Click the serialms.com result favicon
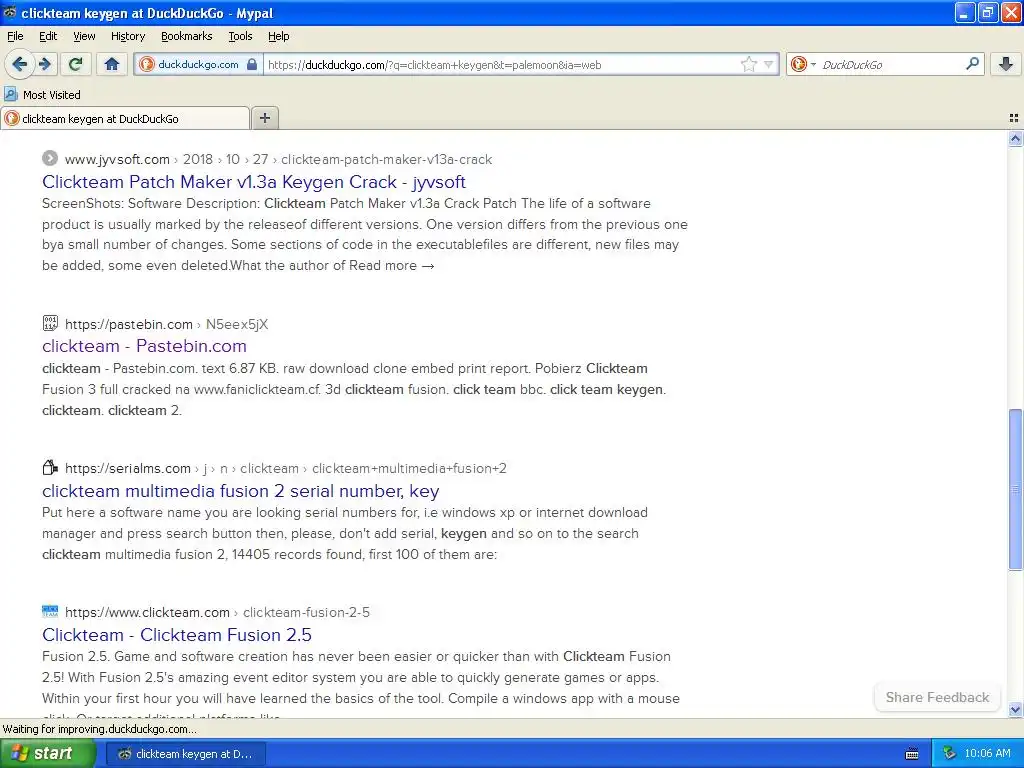 (x=50, y=468)
